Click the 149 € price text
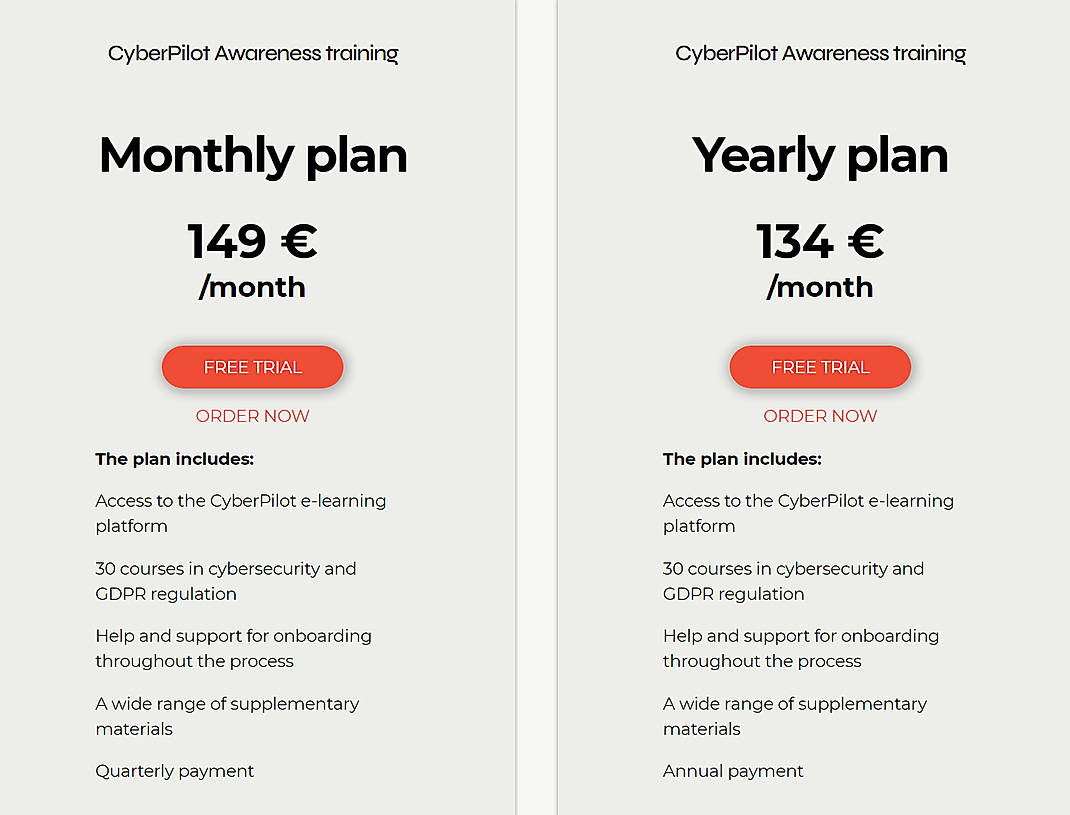 pyautogui.click(x=252, y=241)
